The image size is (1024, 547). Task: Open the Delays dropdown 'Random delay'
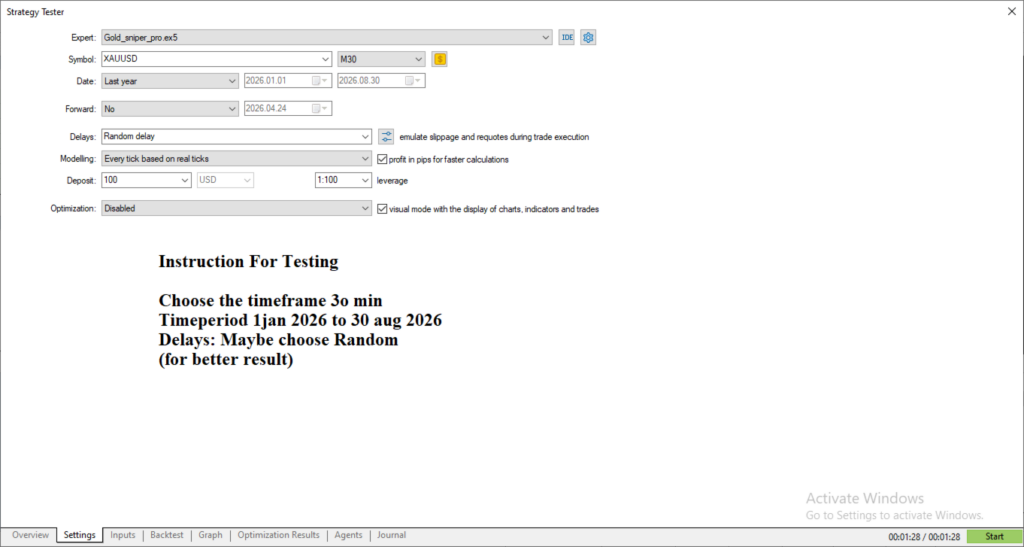[236, 136]
